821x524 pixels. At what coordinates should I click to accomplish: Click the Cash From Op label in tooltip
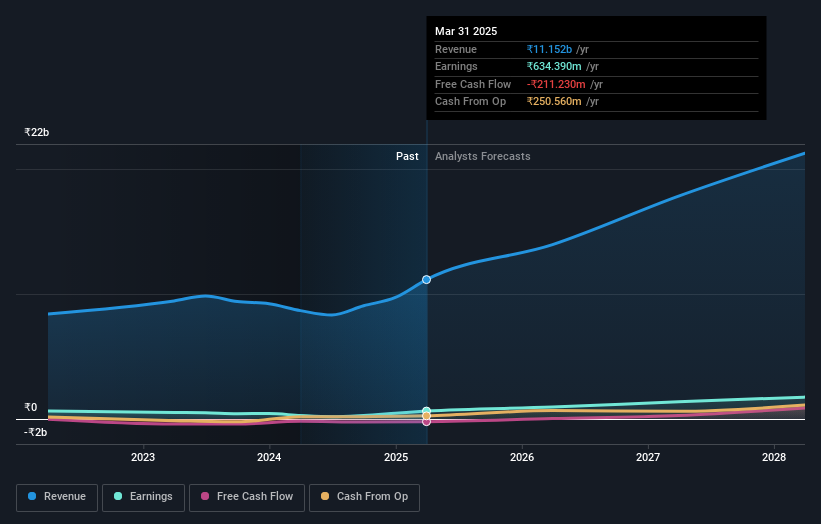pos(470,102)
